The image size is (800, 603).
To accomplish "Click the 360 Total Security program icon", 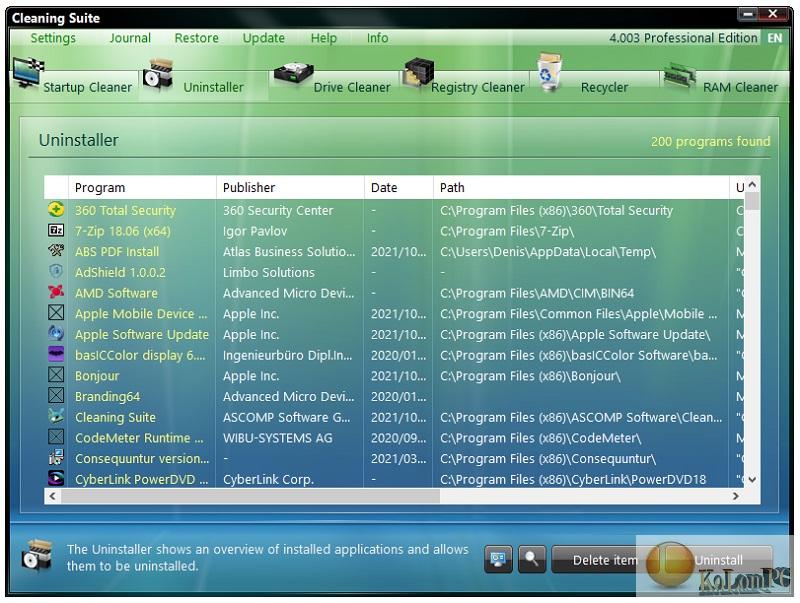I will click(56, 210).
